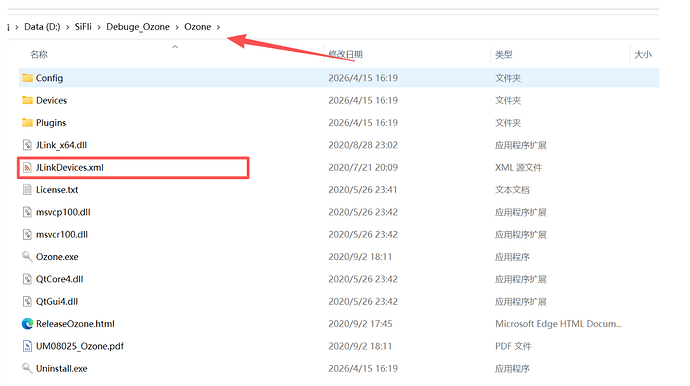Click the Plugins folder icon
The image size is (690, 386).
click(x=27, y=122)
